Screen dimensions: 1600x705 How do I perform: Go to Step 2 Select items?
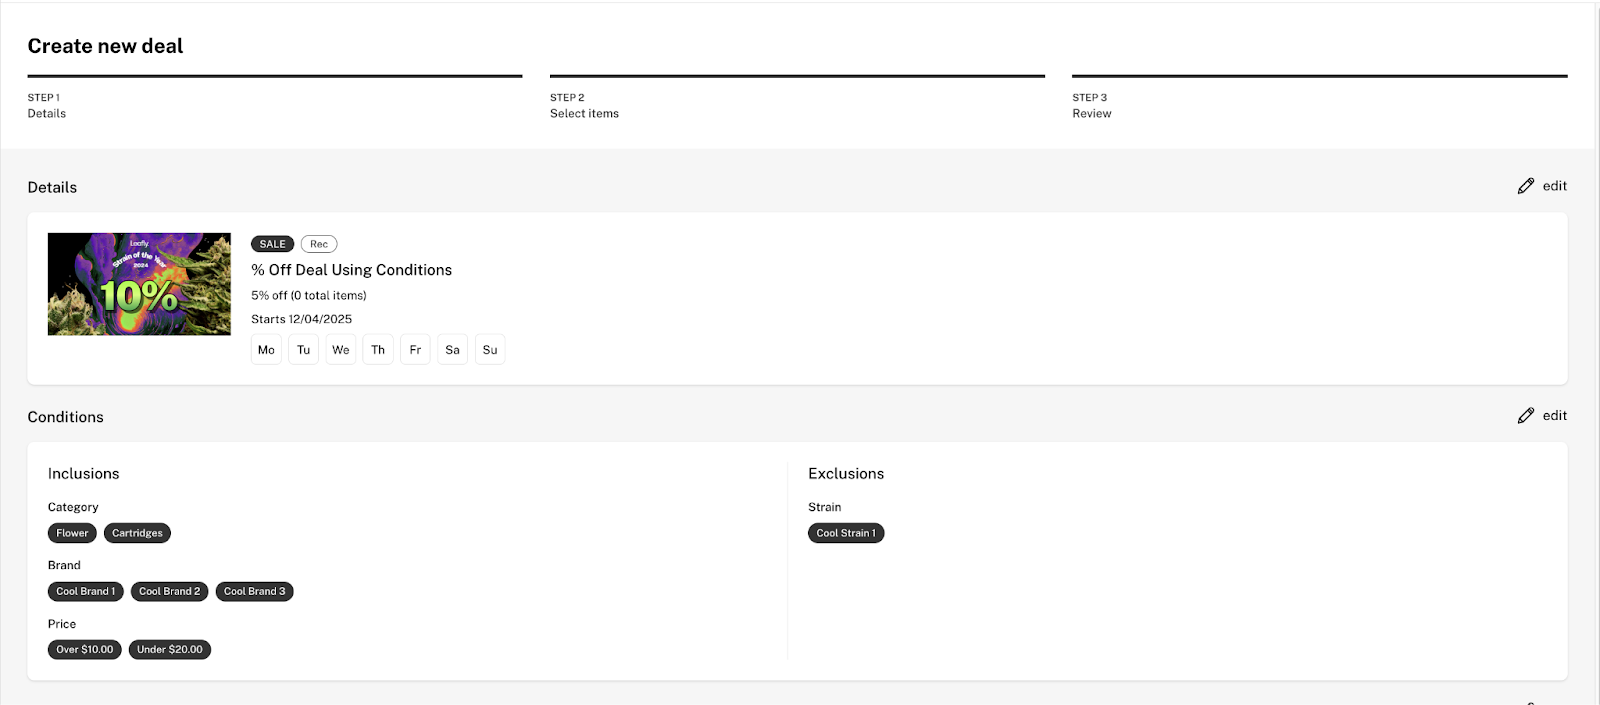pos(584,106)
